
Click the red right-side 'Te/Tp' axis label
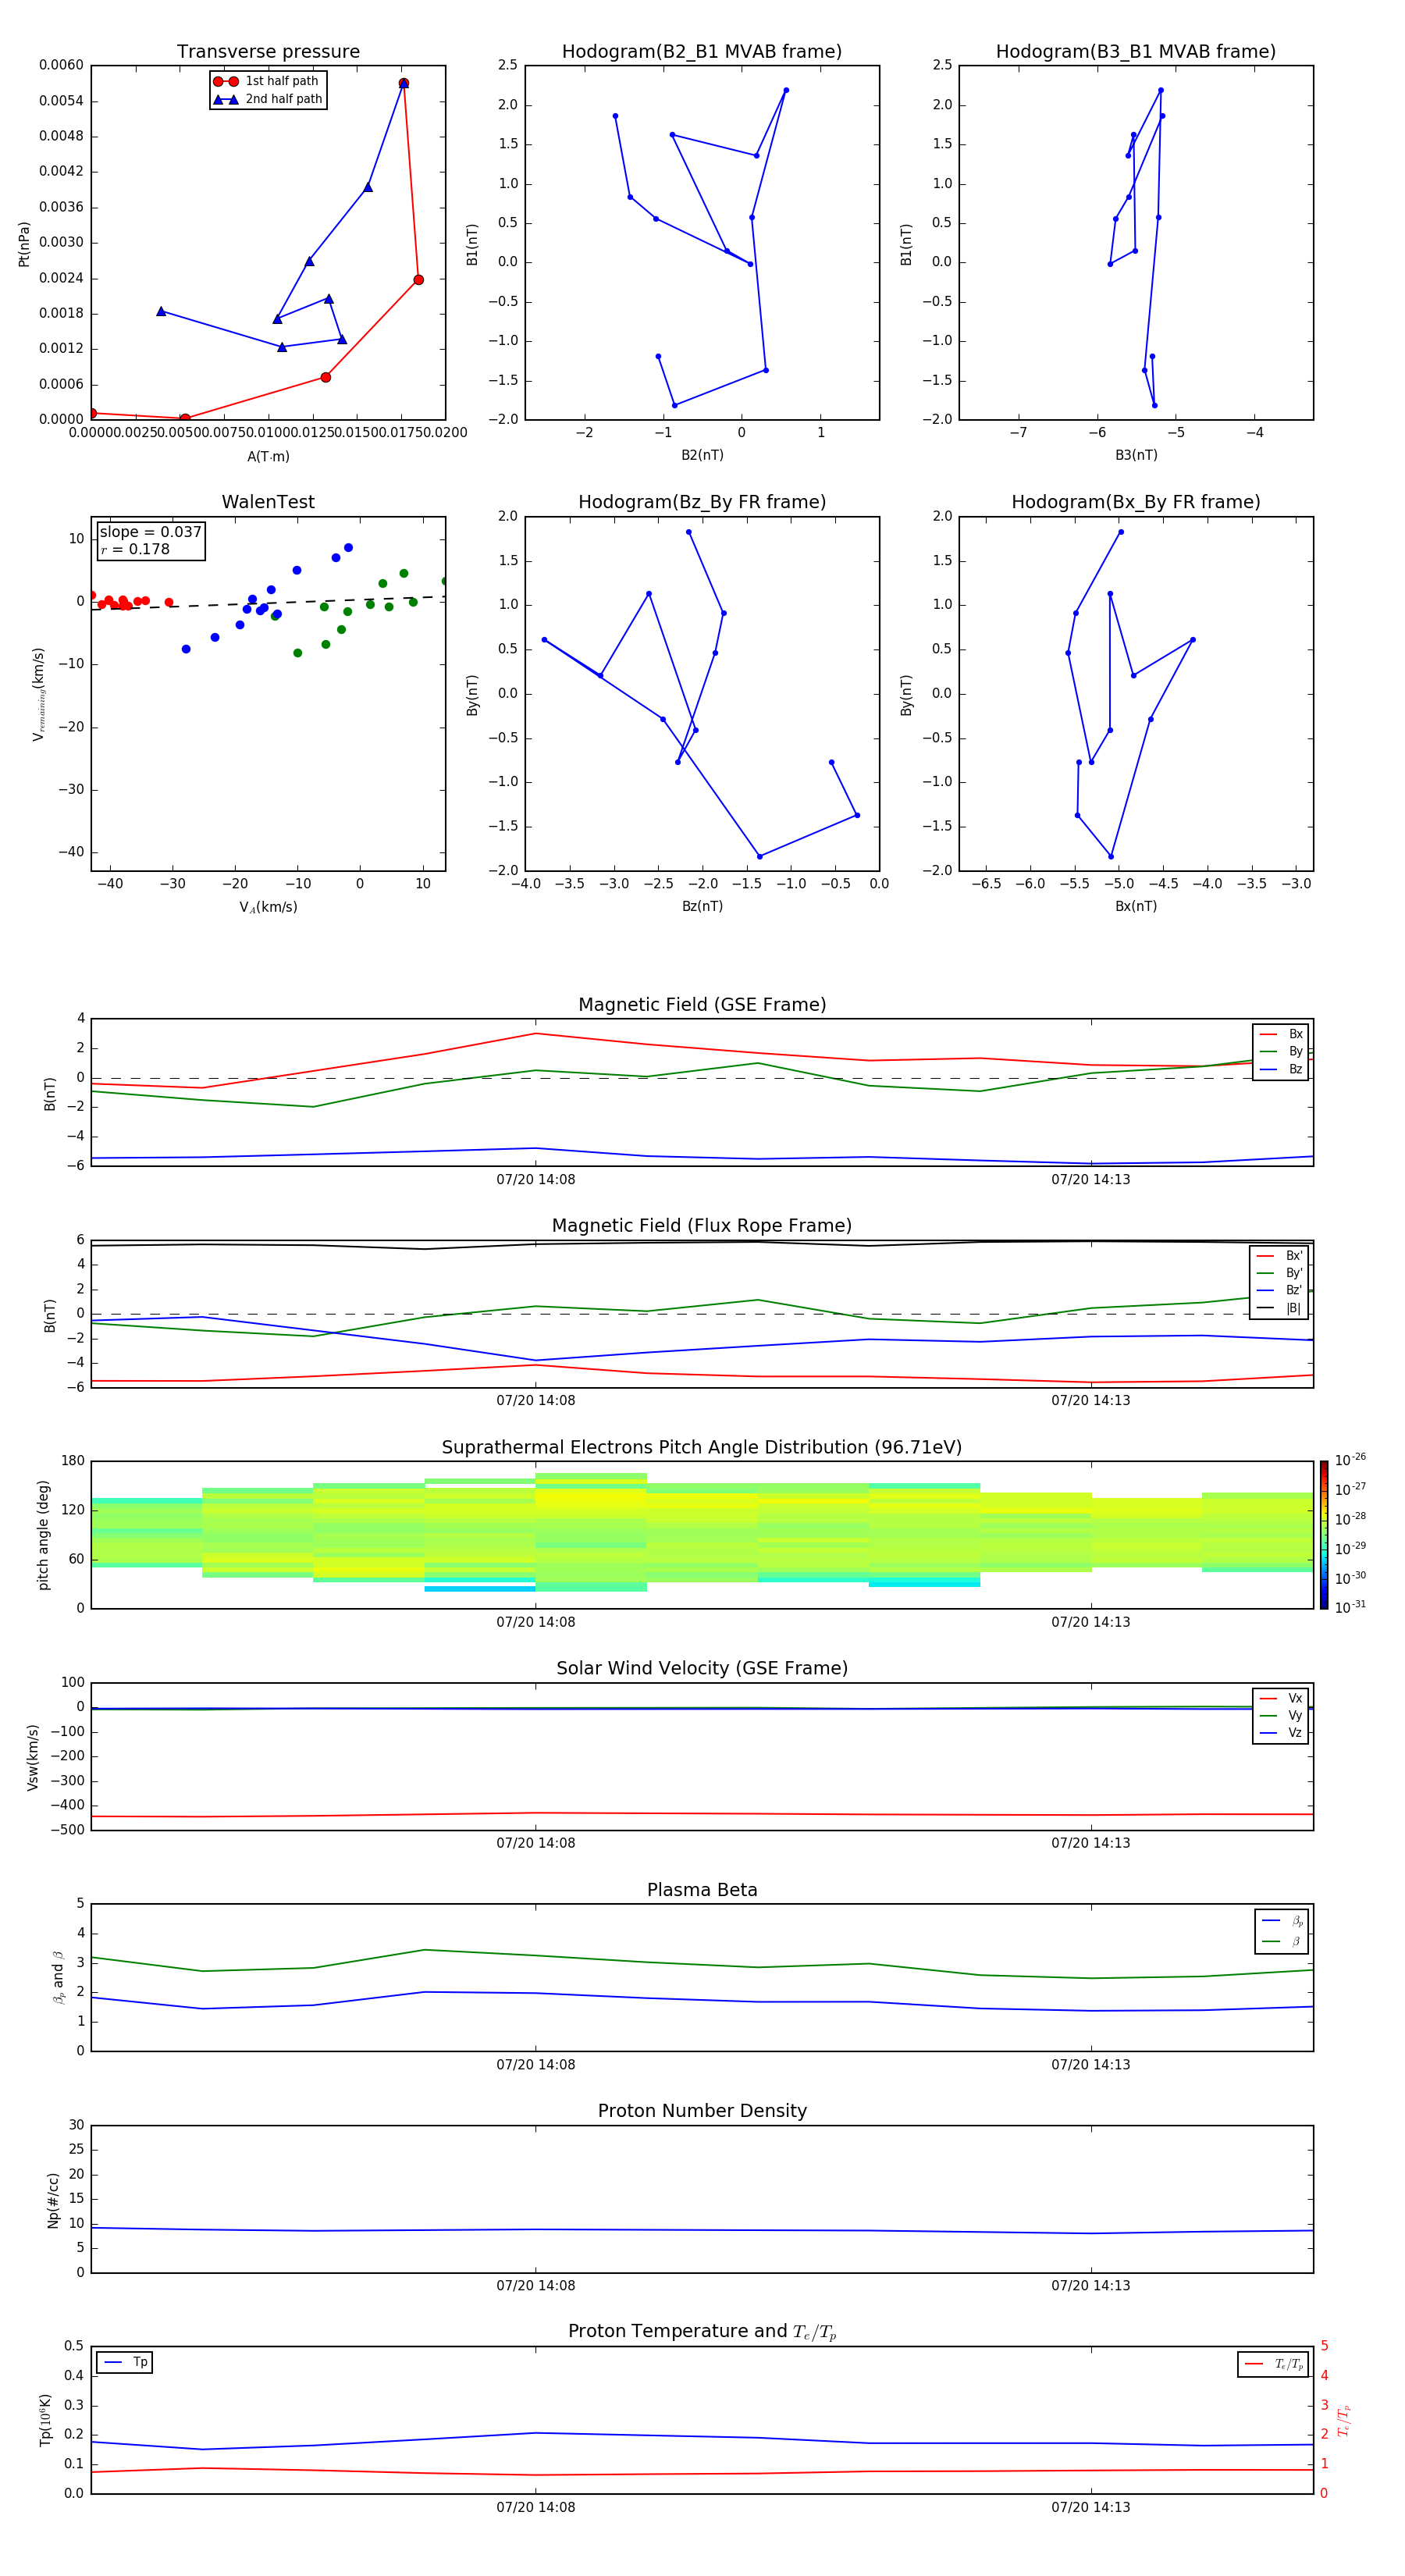pyautogui.click(x=1345, y=2421)
